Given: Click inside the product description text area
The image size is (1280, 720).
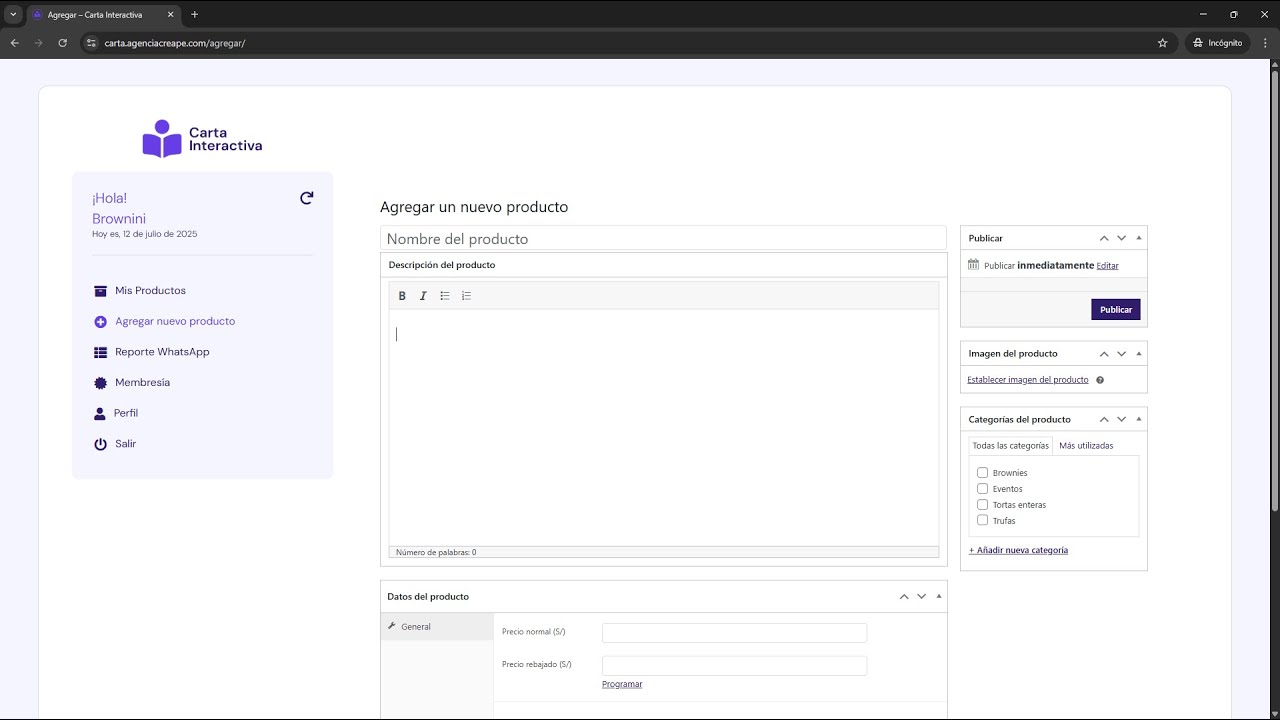Looking at the screenshot, I should (x=663, y=427).
